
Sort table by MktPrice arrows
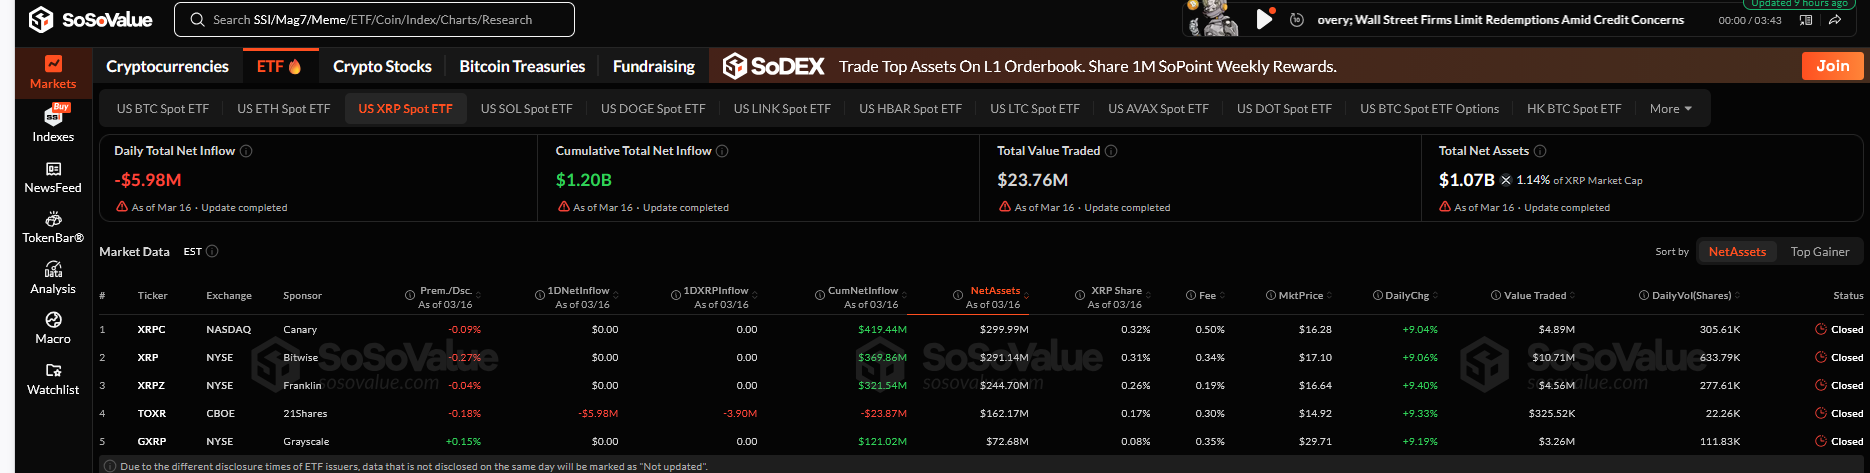[x=1329, y=296]
